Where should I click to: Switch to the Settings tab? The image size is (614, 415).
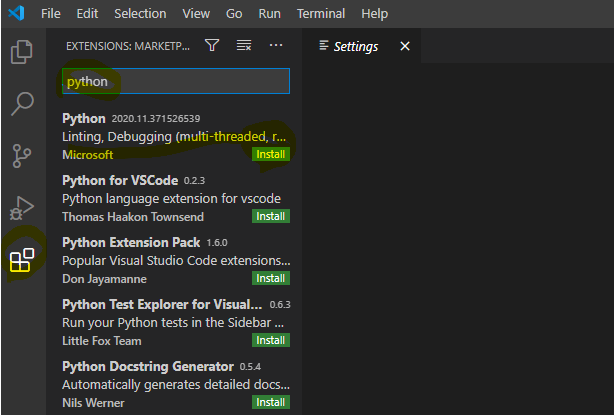click(356, 47)
